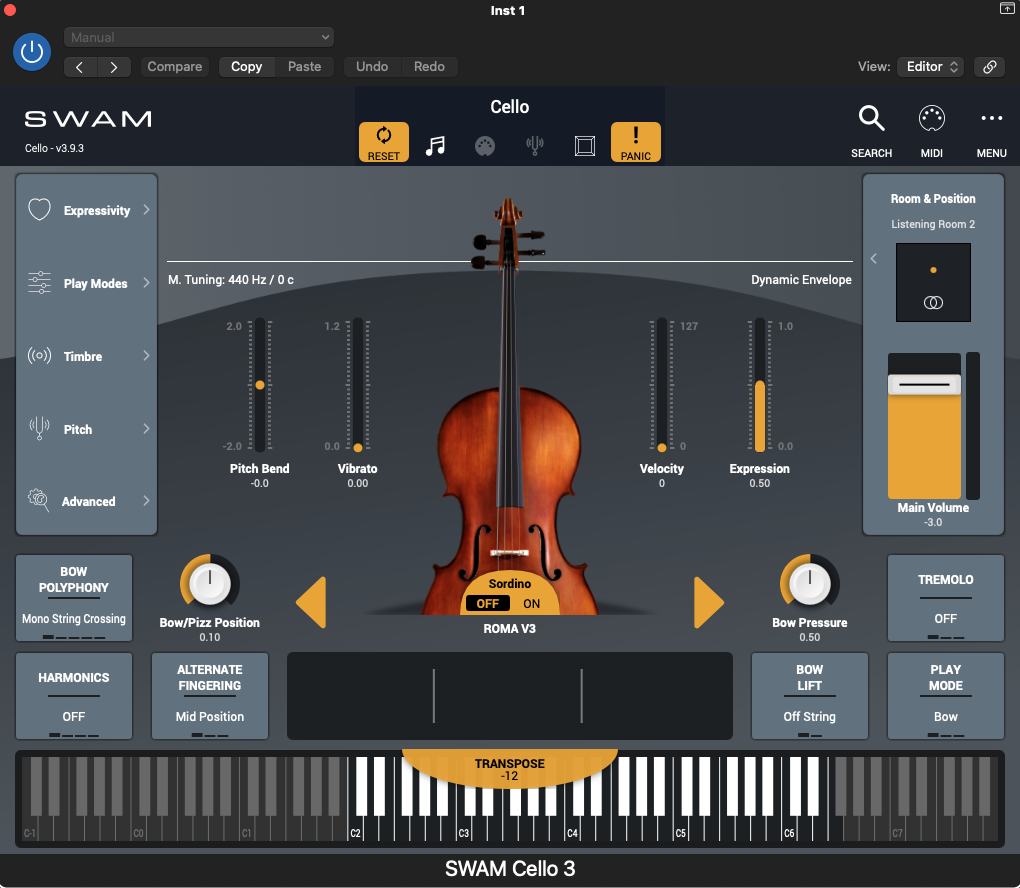Expand Play Modes section chevron
This screenshot has width=1020, height=888.
coord(146,282)
